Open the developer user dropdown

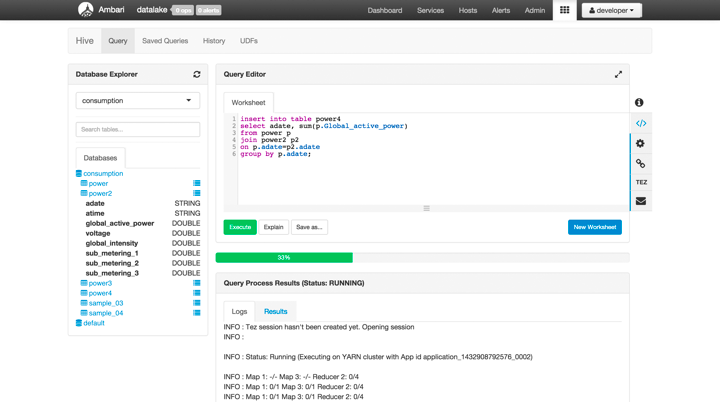click(611, 10)
